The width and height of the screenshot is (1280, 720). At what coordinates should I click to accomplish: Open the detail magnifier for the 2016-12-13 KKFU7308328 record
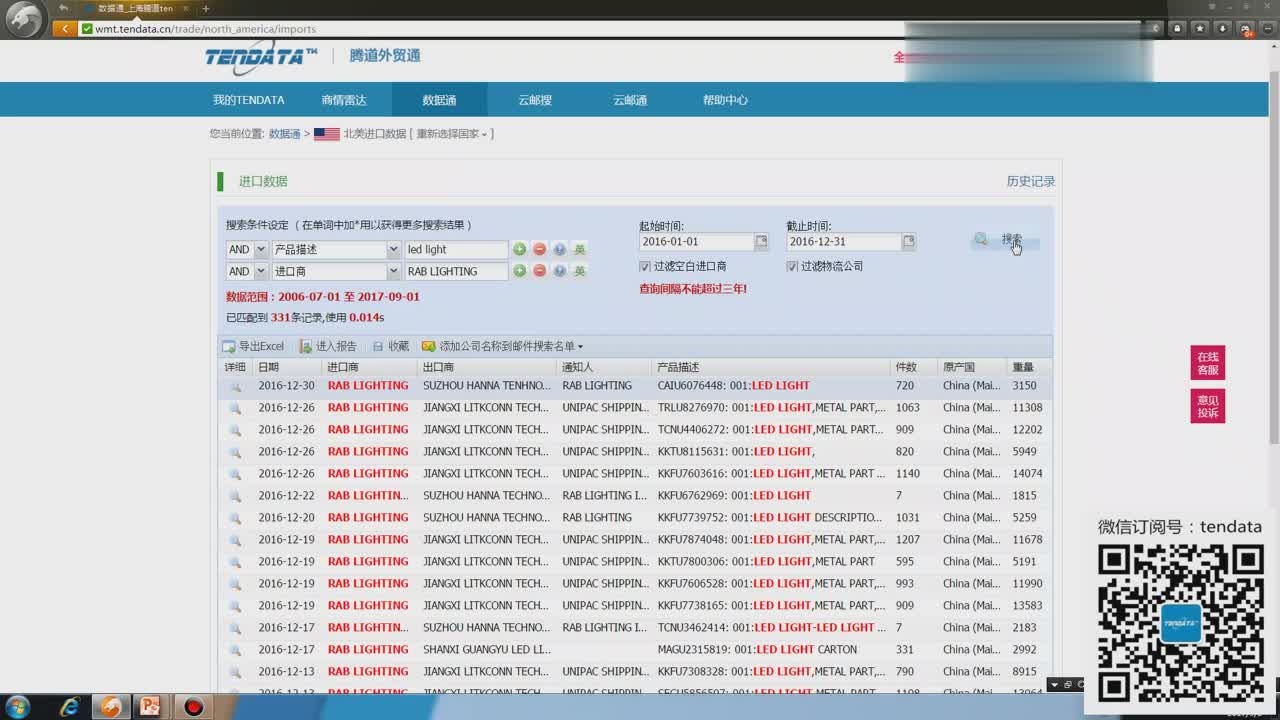tap(235, 672)
